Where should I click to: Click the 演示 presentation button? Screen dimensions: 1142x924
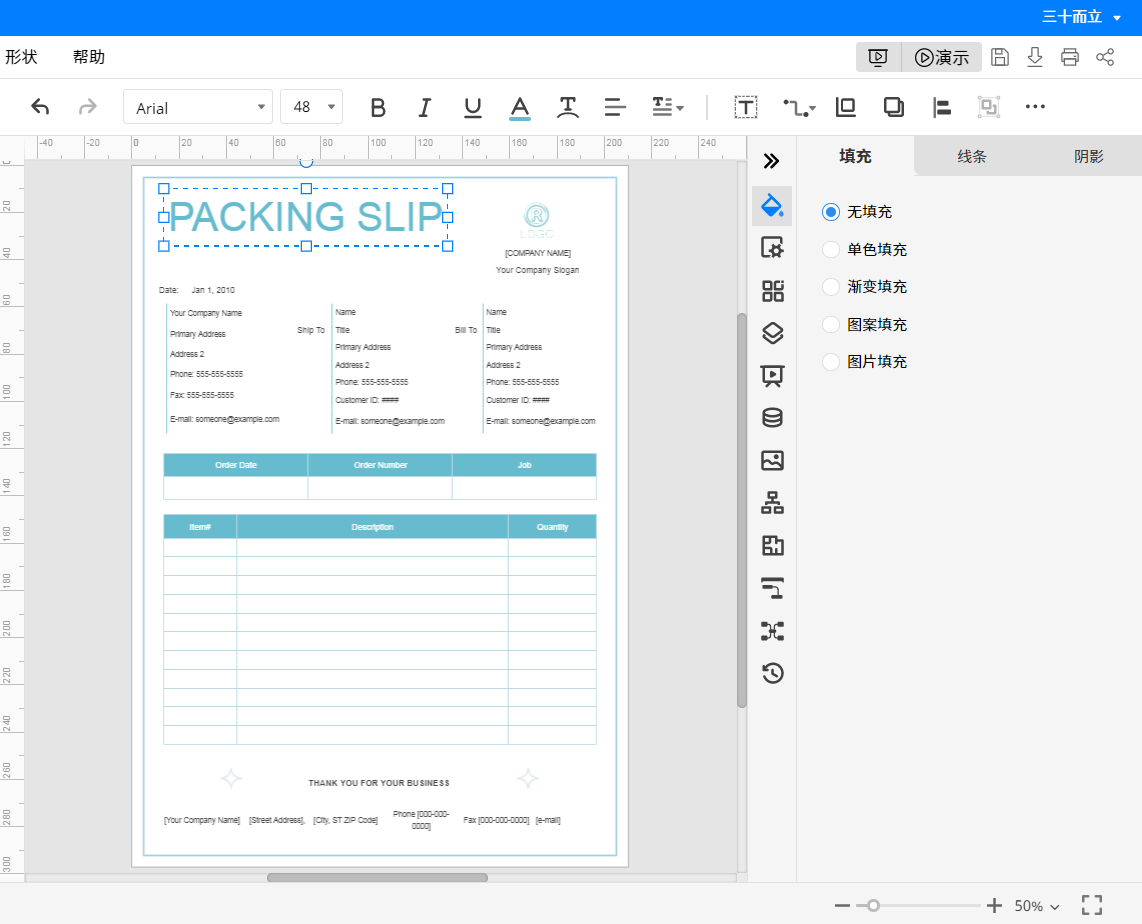pyautogui.click(x=942, y=57)
